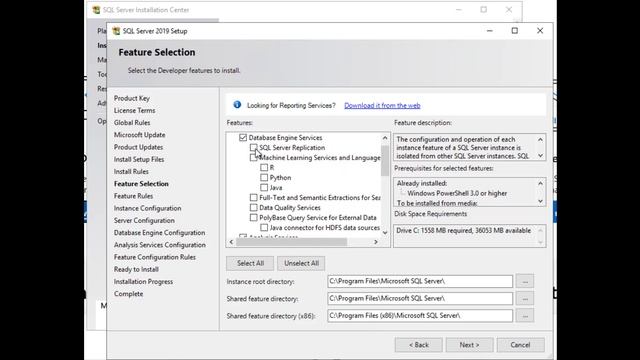Select Database Engine Configuration step
Viewport: 640px width, 360px height.
coord(160,233)
